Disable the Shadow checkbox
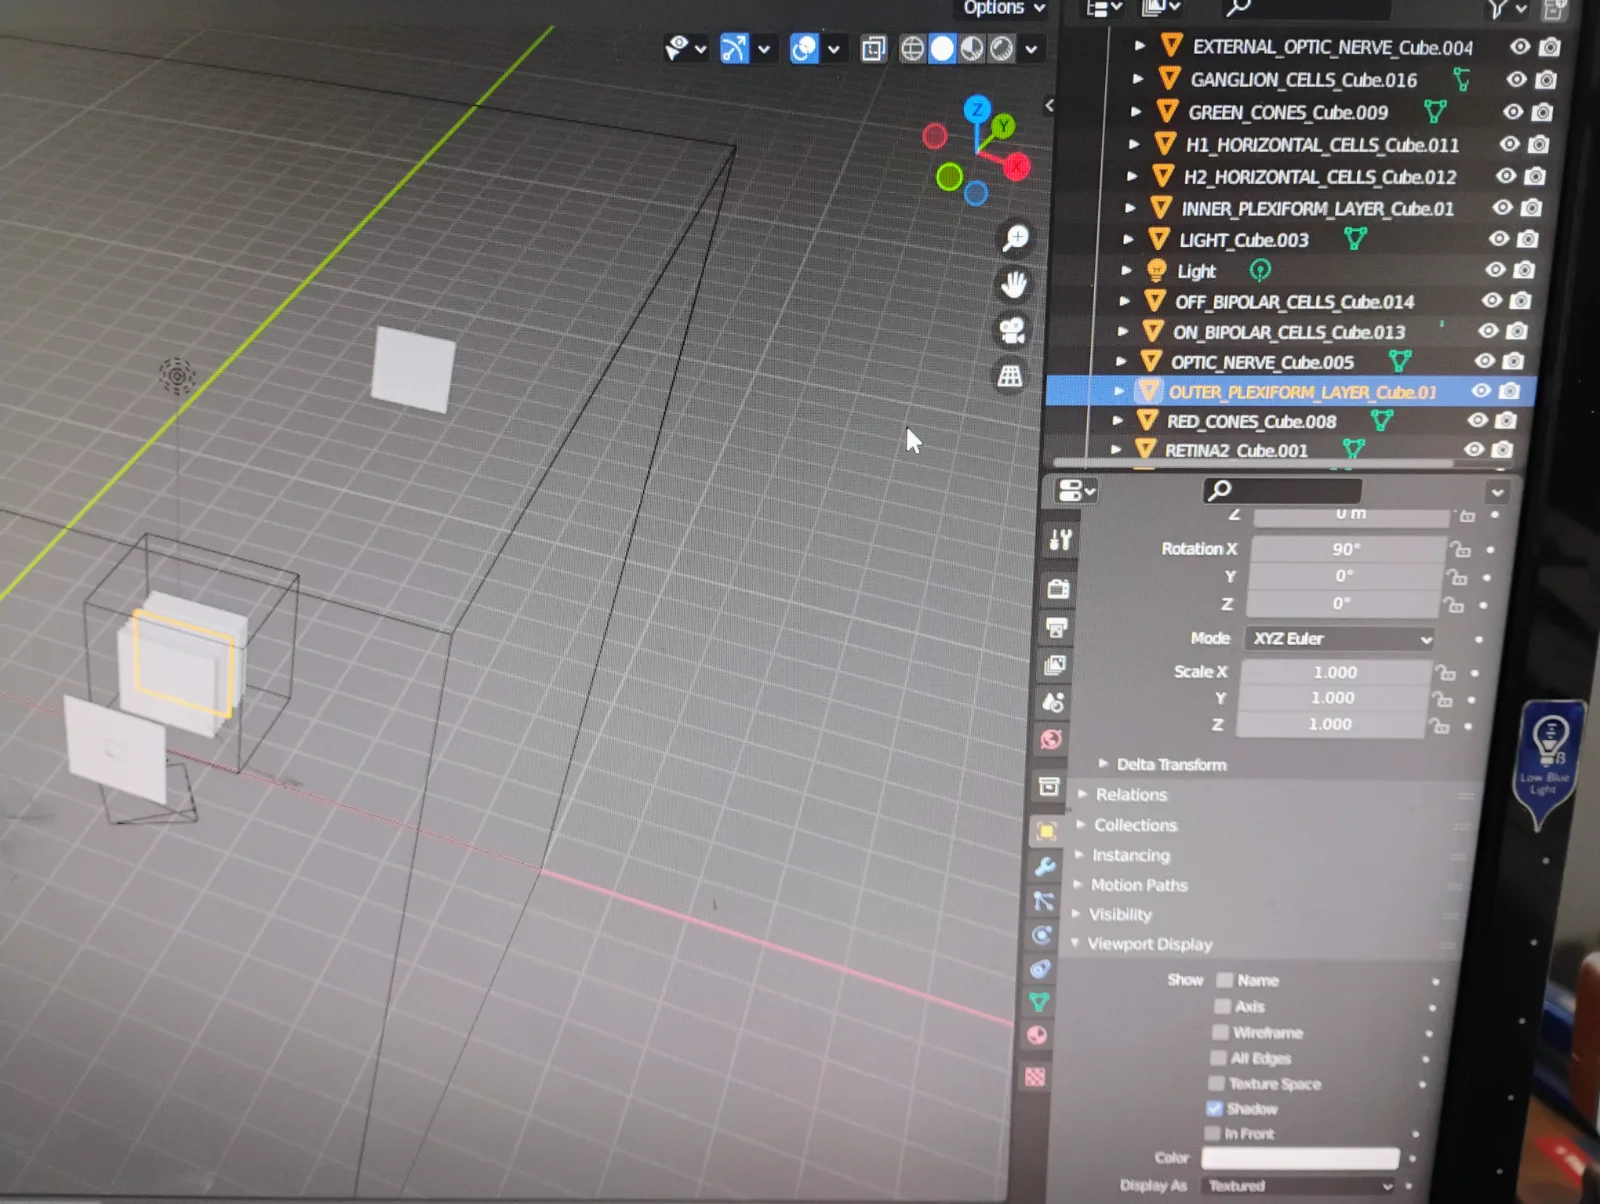 click(1214, 1108)
